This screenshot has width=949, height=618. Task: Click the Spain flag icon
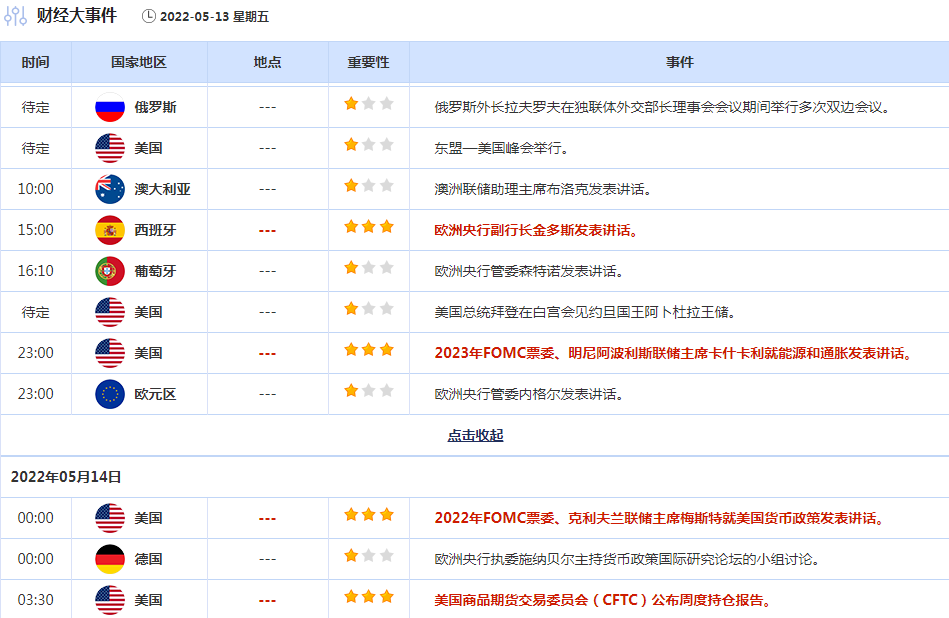click(x=109, y=230)
